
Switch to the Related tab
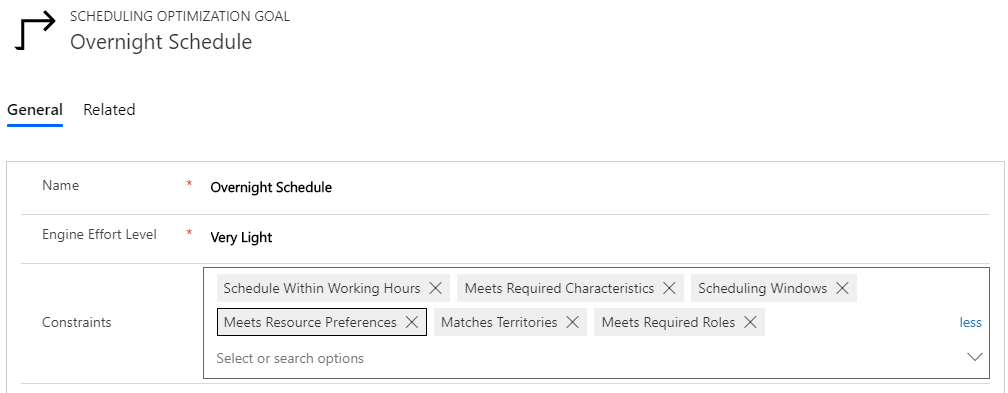pyautogui.click(x=109, y=109)
